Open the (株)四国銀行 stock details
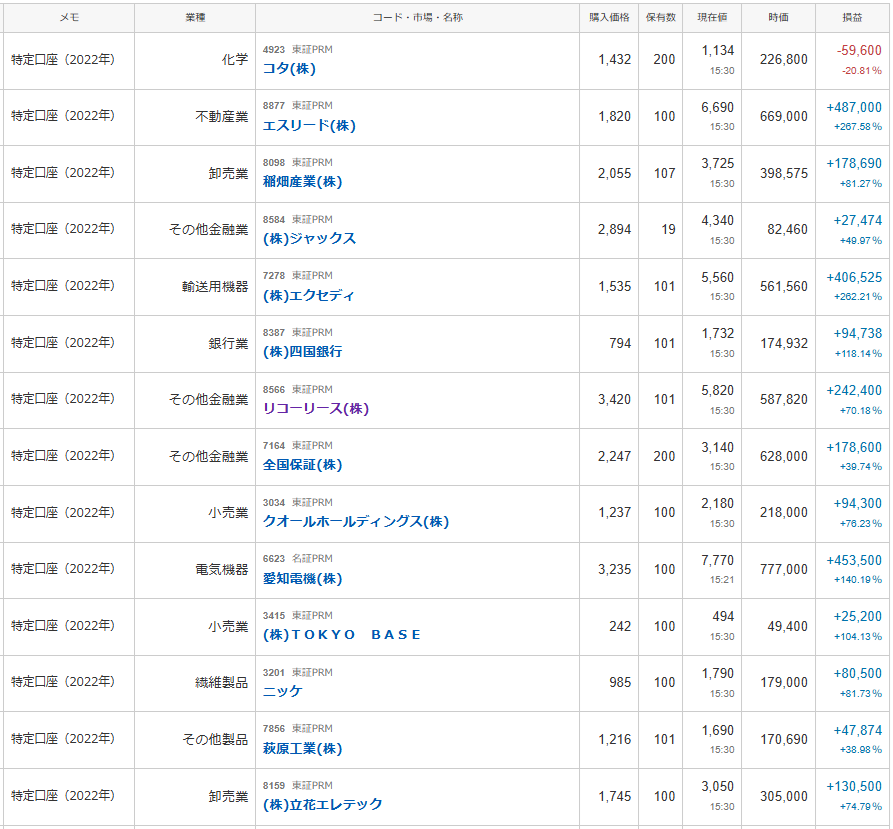 (302, 352)
